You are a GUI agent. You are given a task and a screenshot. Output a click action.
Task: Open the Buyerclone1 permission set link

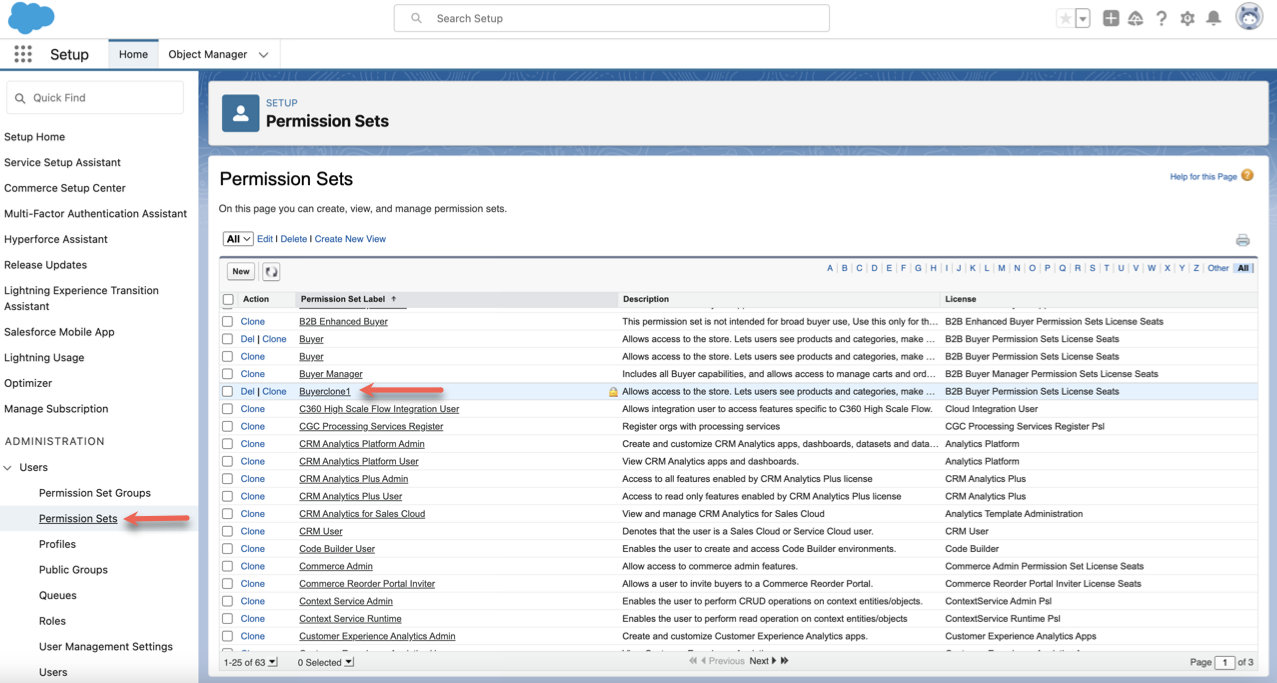(324, 391)
